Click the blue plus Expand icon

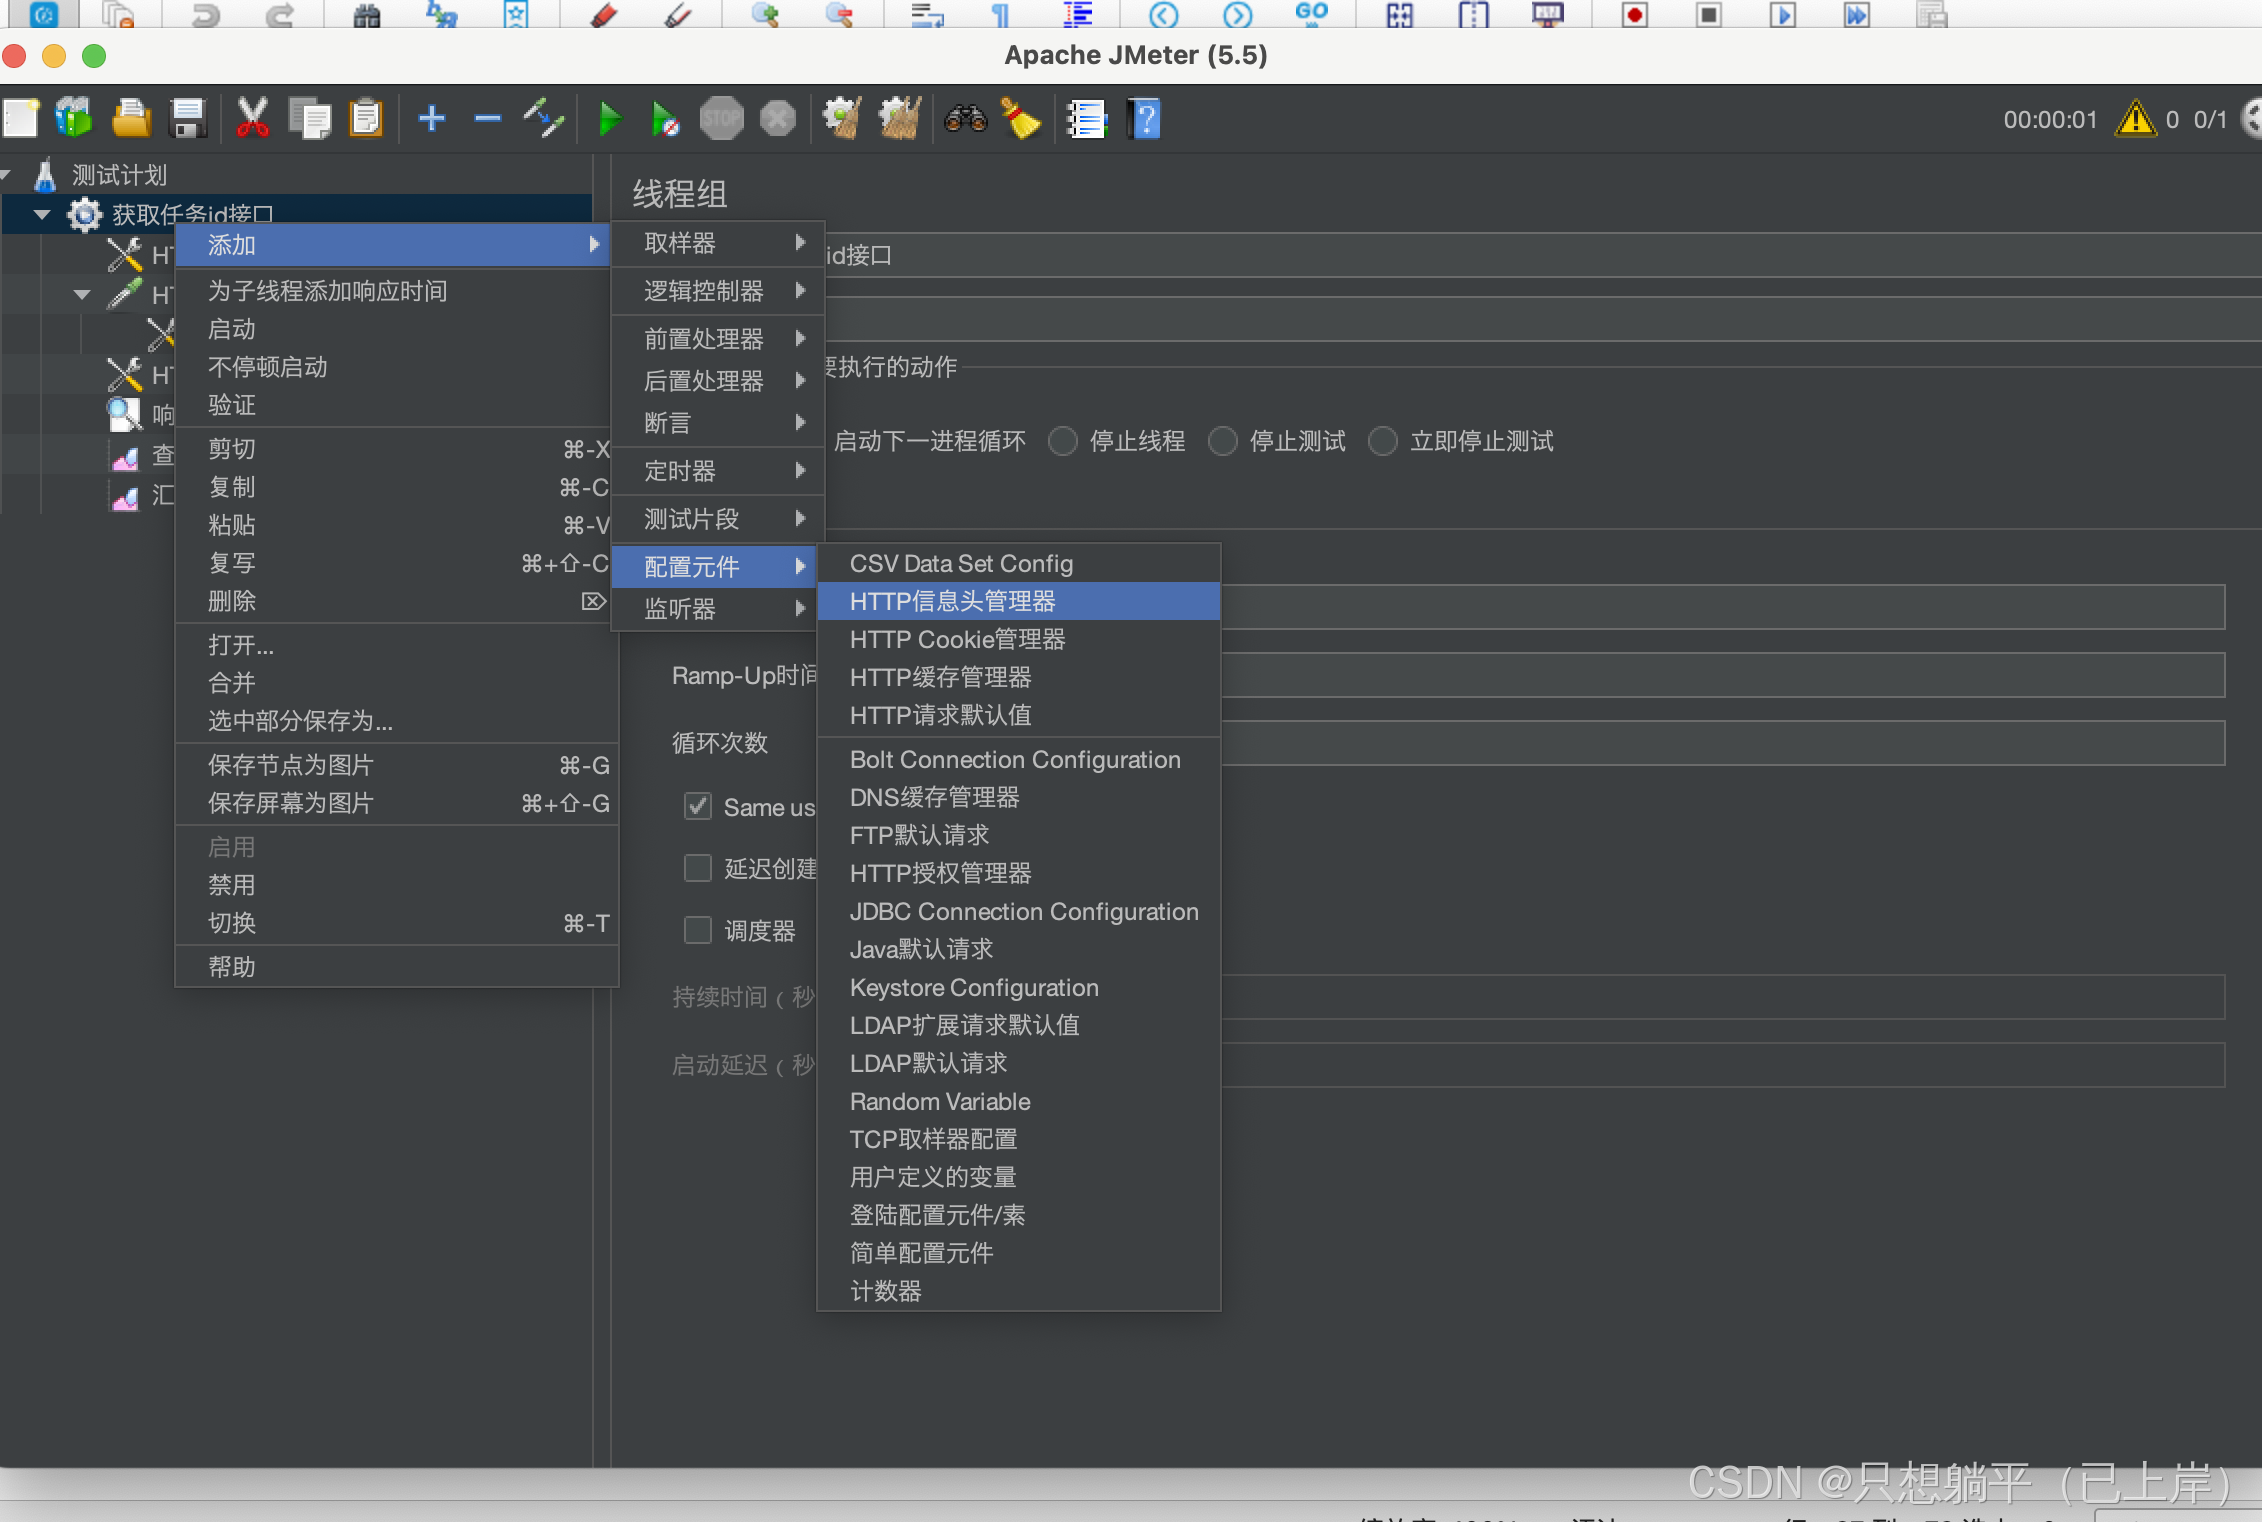pos(431,119)
